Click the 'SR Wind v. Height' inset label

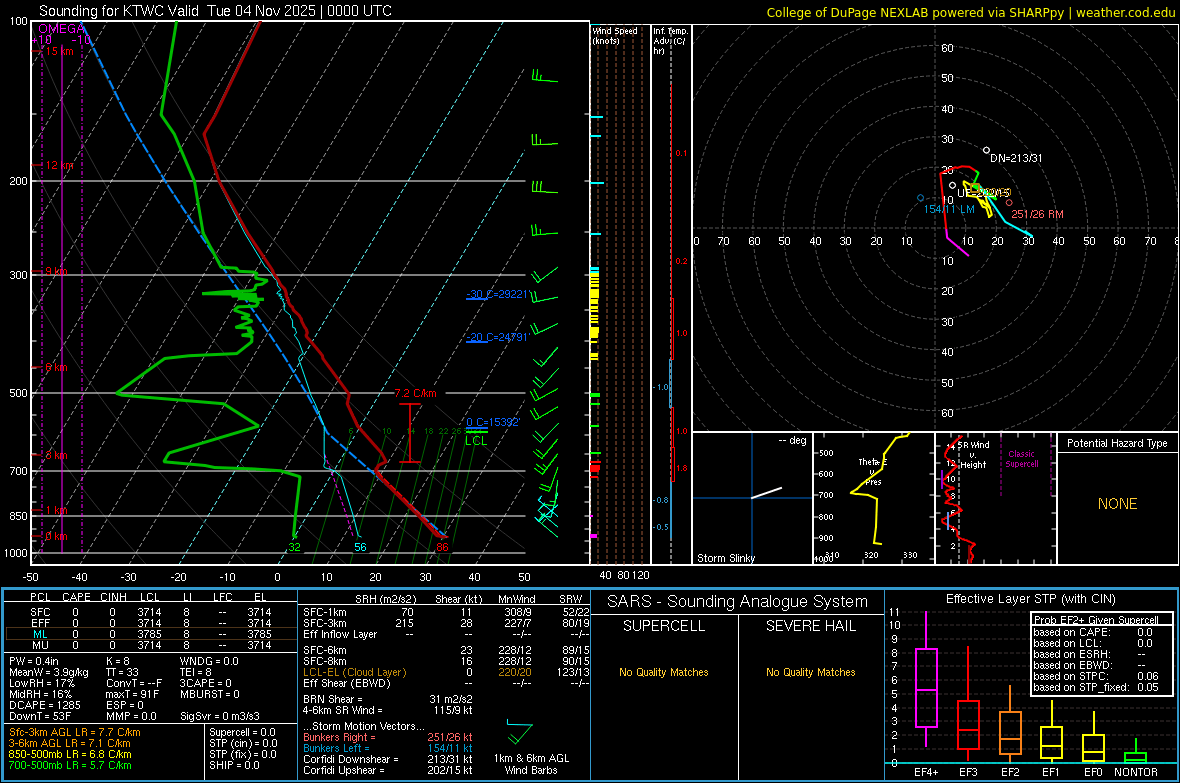[974, 455]
